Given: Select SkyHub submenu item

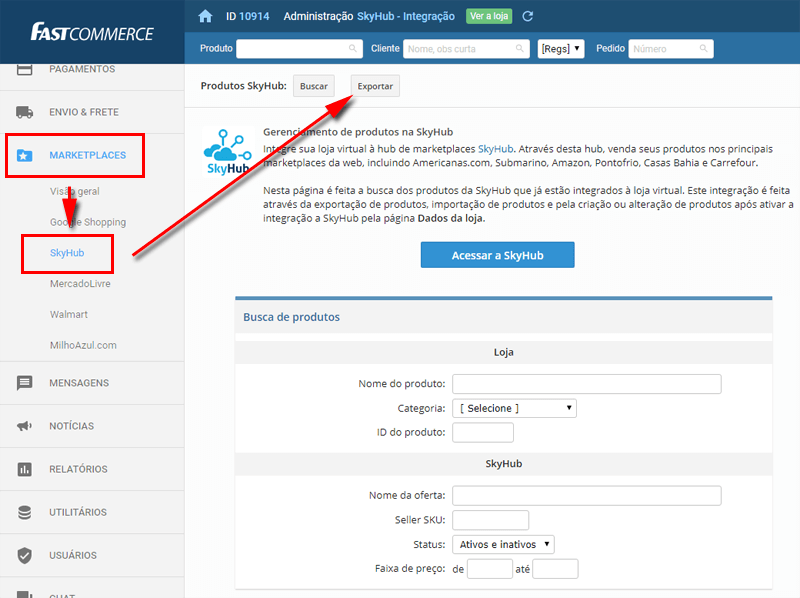Looking at the screenshot, I should click(x=67, y=253).
